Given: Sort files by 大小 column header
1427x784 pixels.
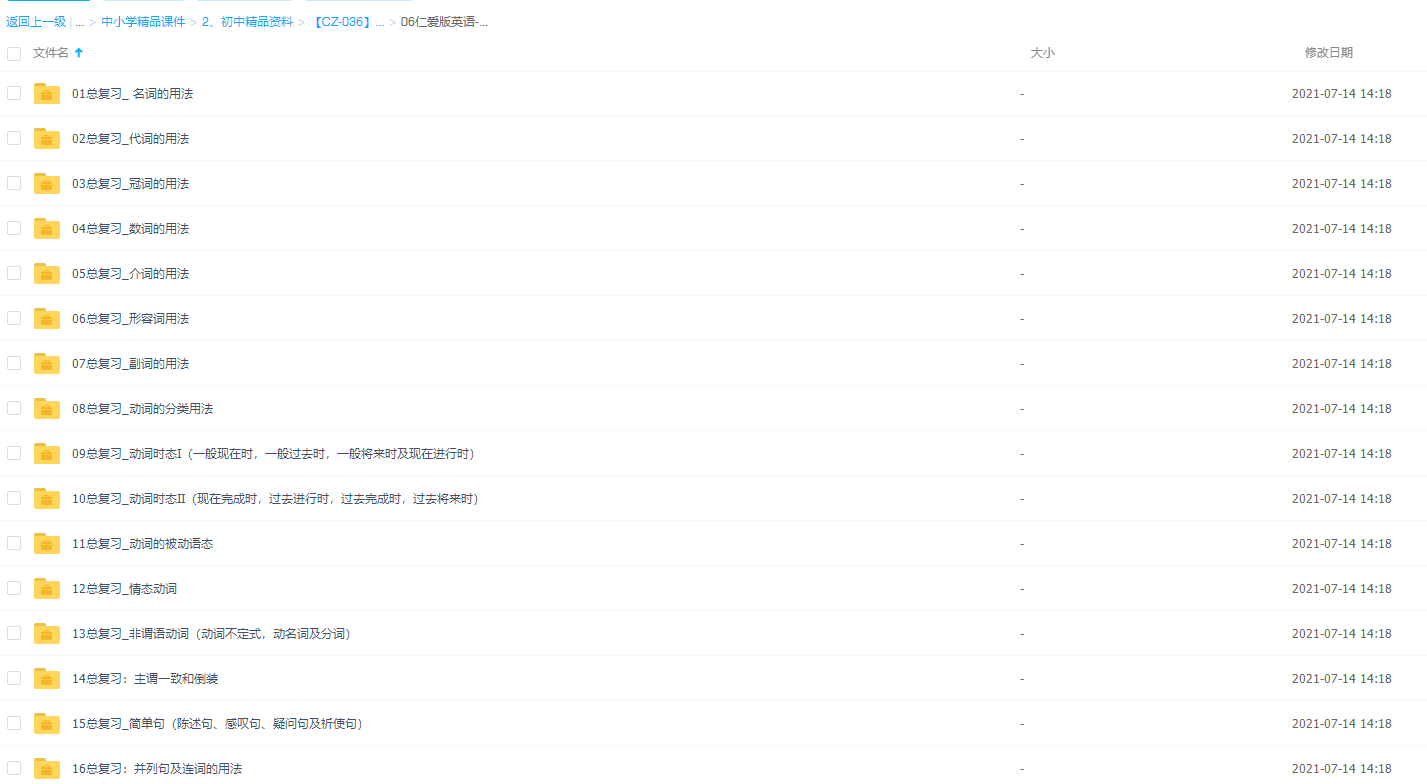Looking at the screenshot, I should 1042,53.
